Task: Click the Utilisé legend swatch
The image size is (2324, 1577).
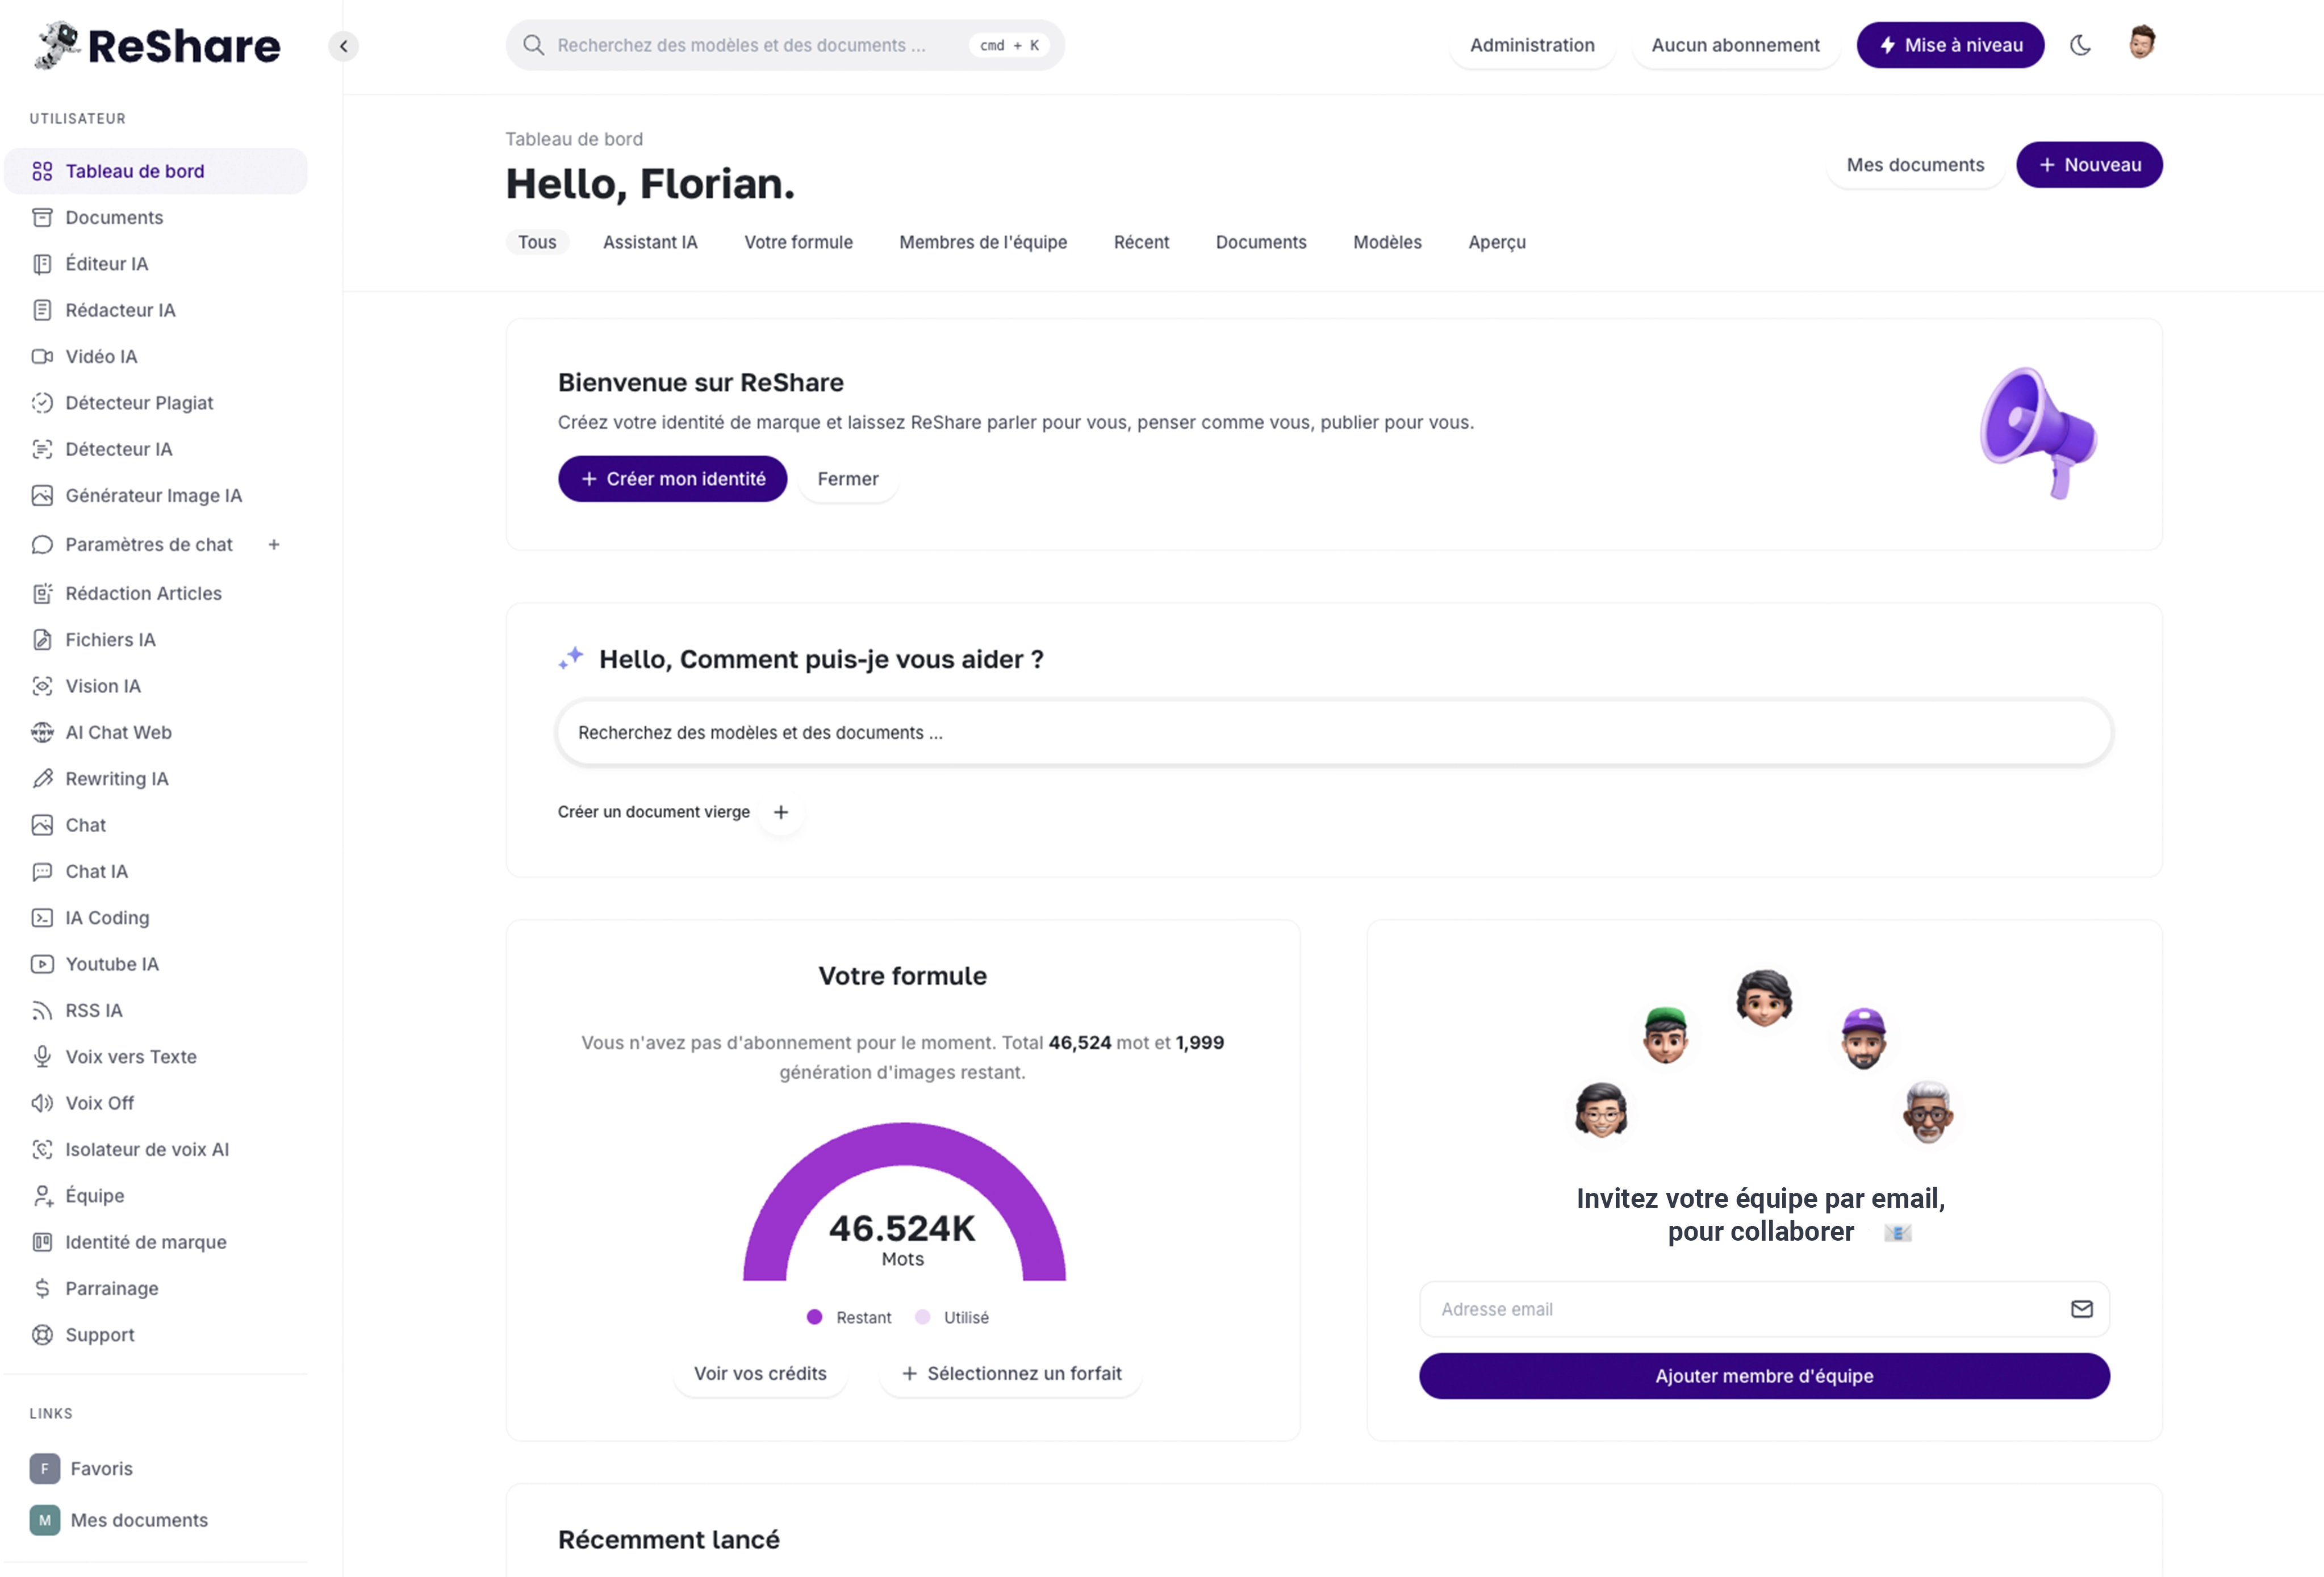Action: click(923, 1317)
